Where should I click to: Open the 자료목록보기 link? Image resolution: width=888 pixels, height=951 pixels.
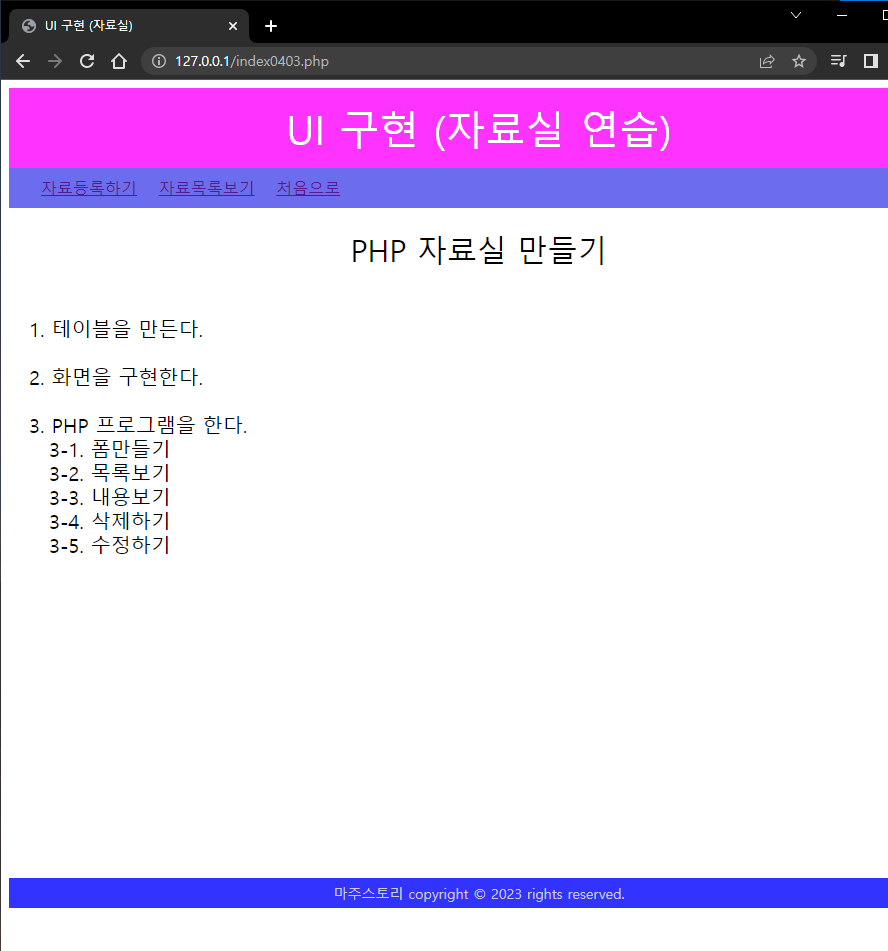pos(207,188)
